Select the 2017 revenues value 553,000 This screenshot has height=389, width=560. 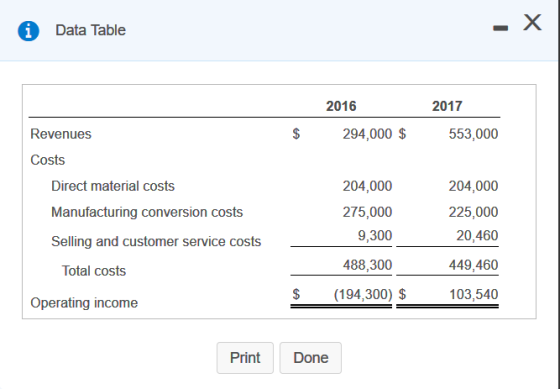(473, 134)
